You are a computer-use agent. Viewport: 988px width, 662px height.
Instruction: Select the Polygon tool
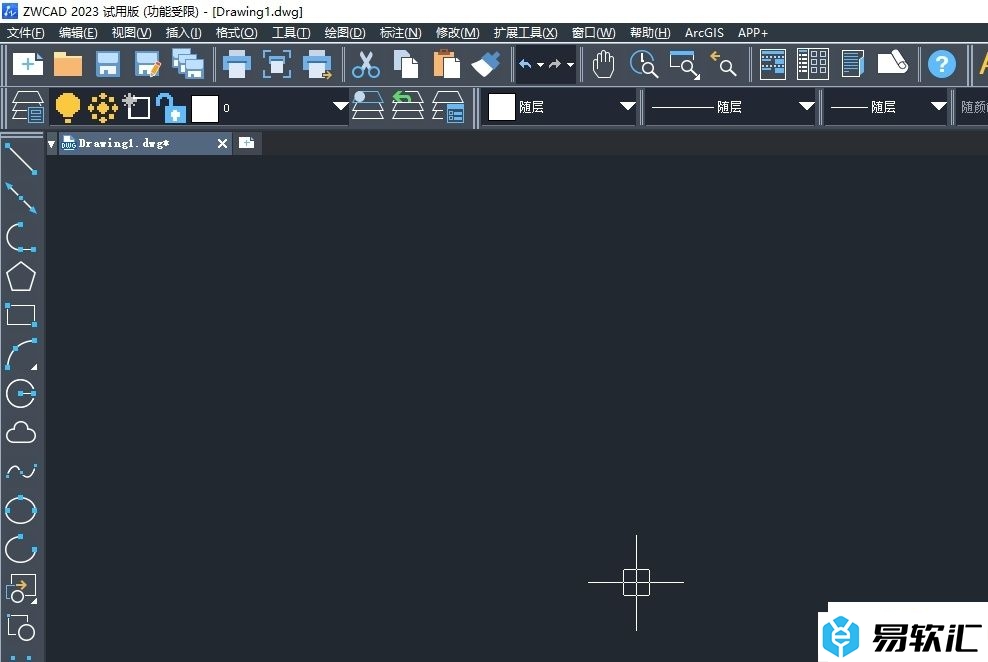(21, 277)
